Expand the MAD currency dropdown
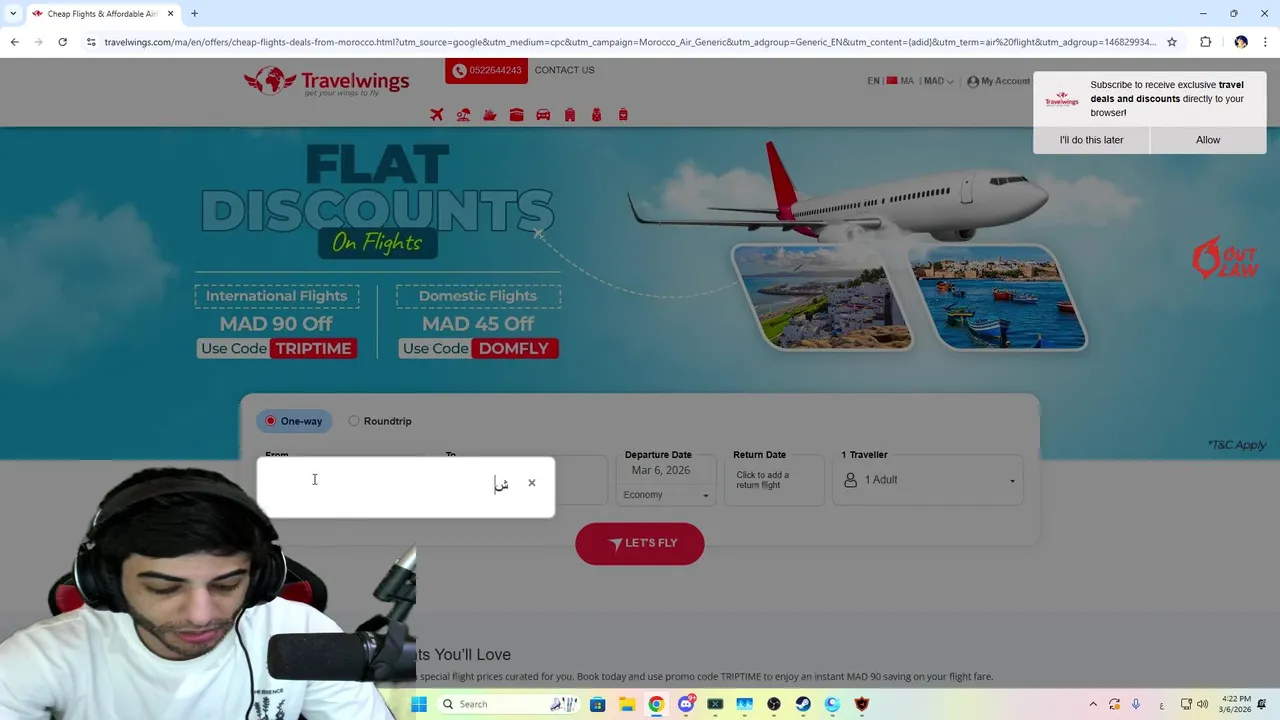The image size is (1280, 720). pos(938,81)
